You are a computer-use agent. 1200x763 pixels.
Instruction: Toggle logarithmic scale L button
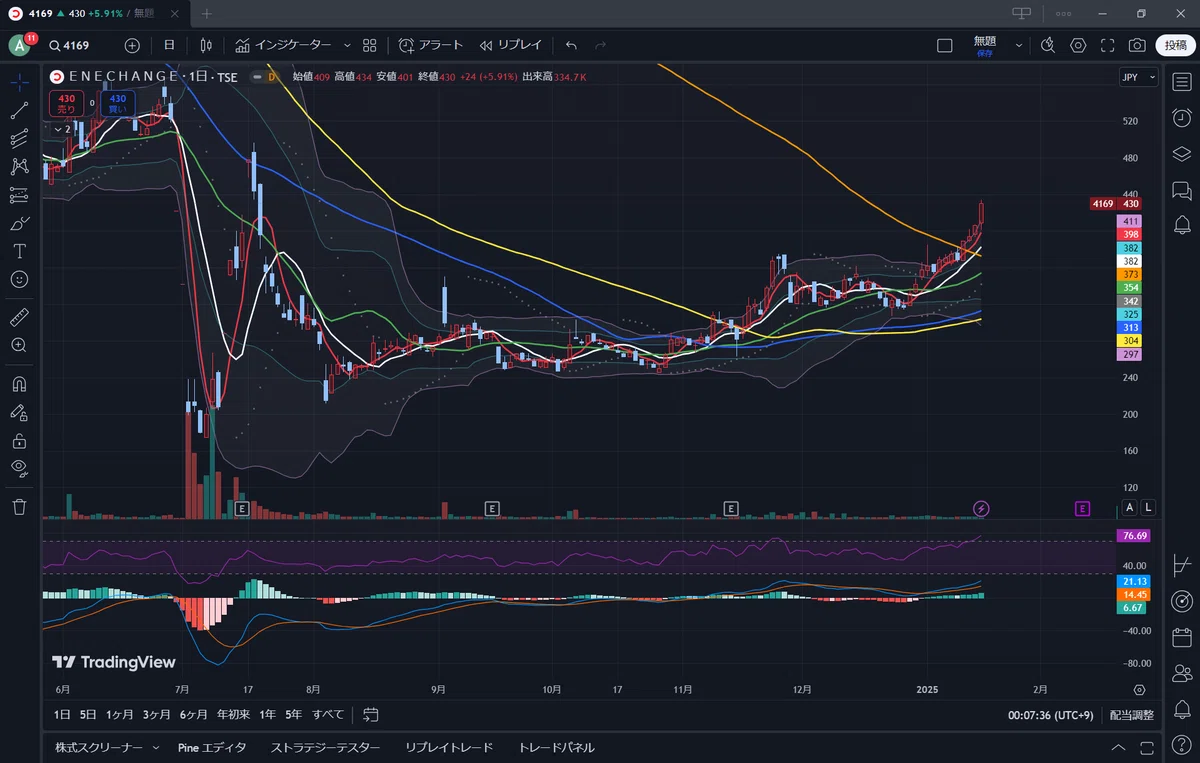tap(1148, 508)
